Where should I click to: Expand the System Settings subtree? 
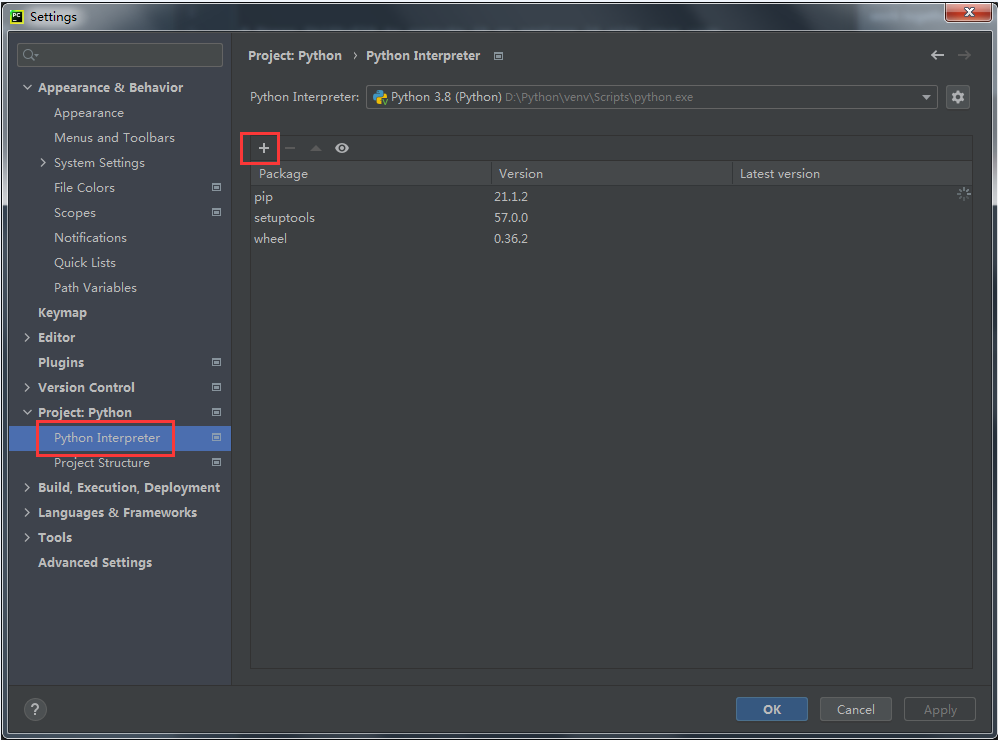click(x=43, y=163)
